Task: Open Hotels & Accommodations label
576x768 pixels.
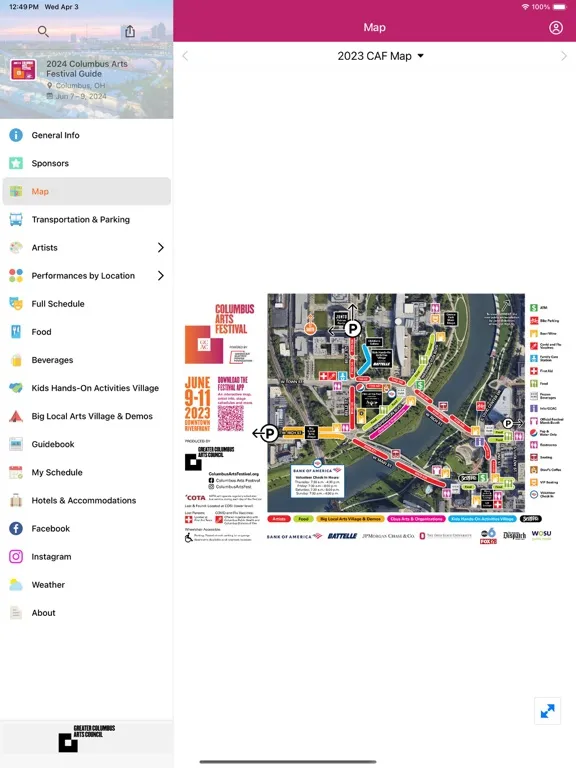Action: (84, 500)
